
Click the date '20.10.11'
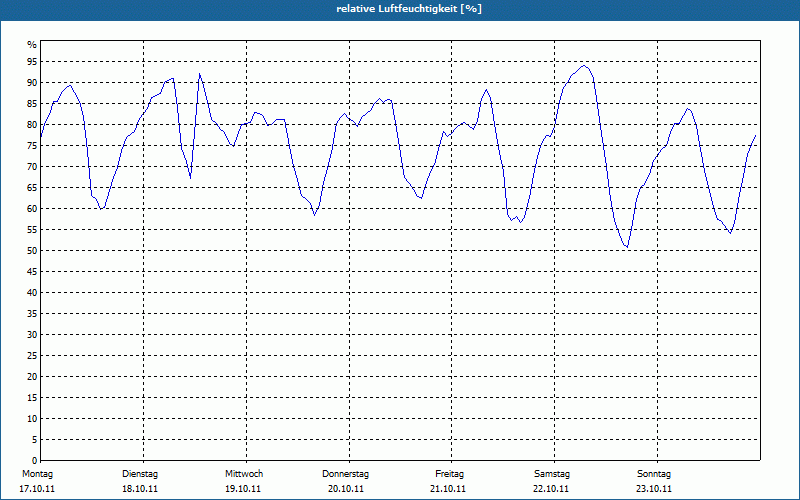tap(346, 489)
